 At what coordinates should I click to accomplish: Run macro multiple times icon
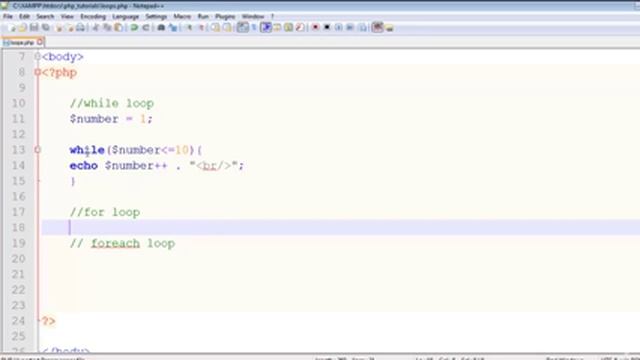click(x=350, y=28)
